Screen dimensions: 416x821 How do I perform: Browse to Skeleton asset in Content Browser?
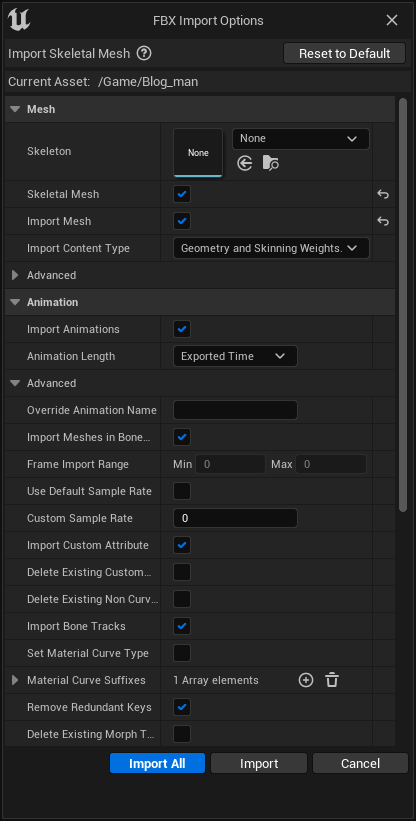click(x=271, y=163)
